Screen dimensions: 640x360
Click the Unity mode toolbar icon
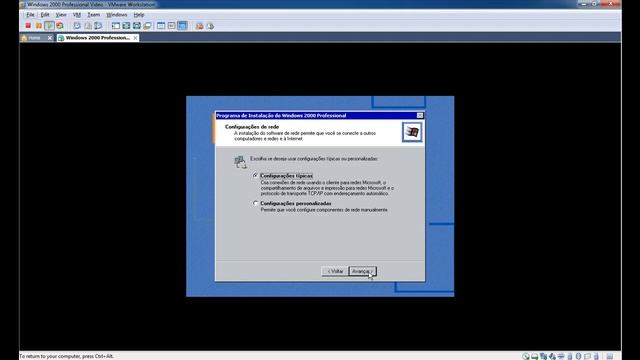(x=147, y=26)
